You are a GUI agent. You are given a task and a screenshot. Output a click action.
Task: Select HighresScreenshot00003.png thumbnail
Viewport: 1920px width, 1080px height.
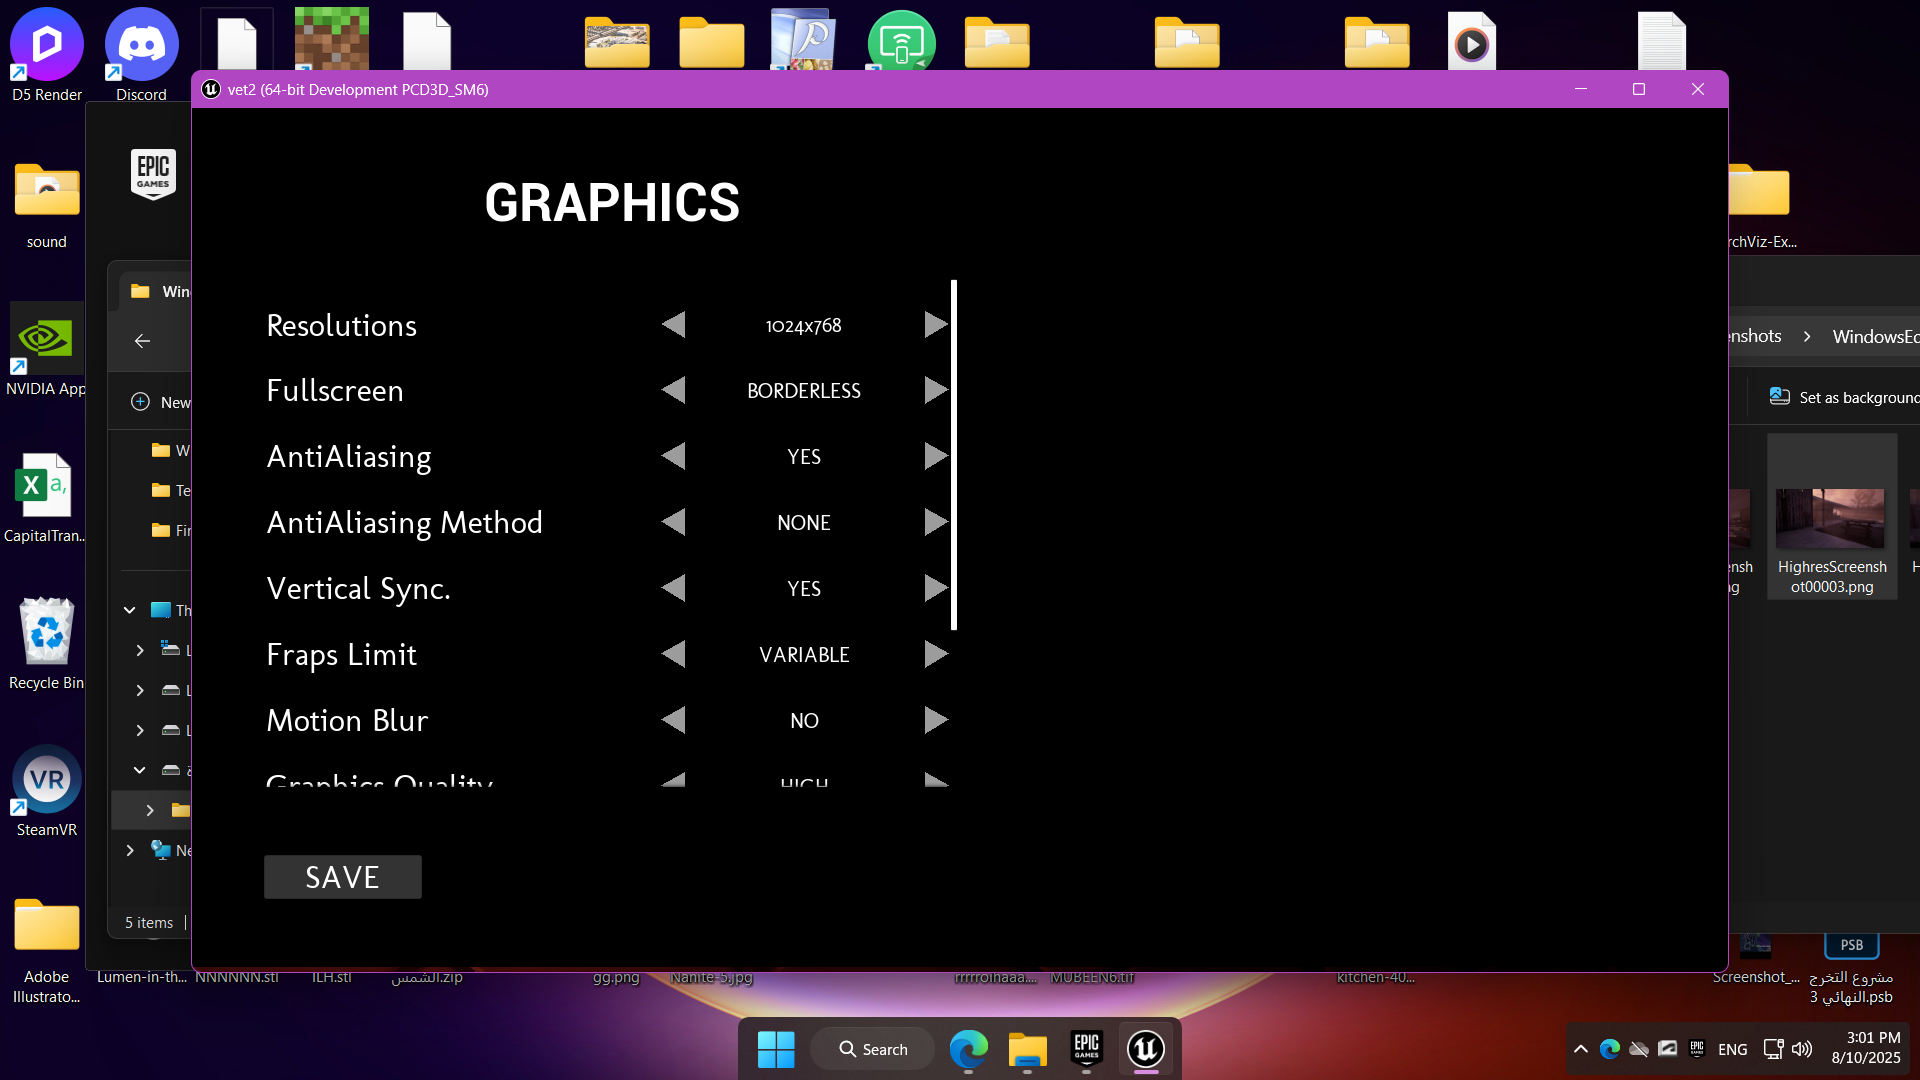click(1831, 520)
